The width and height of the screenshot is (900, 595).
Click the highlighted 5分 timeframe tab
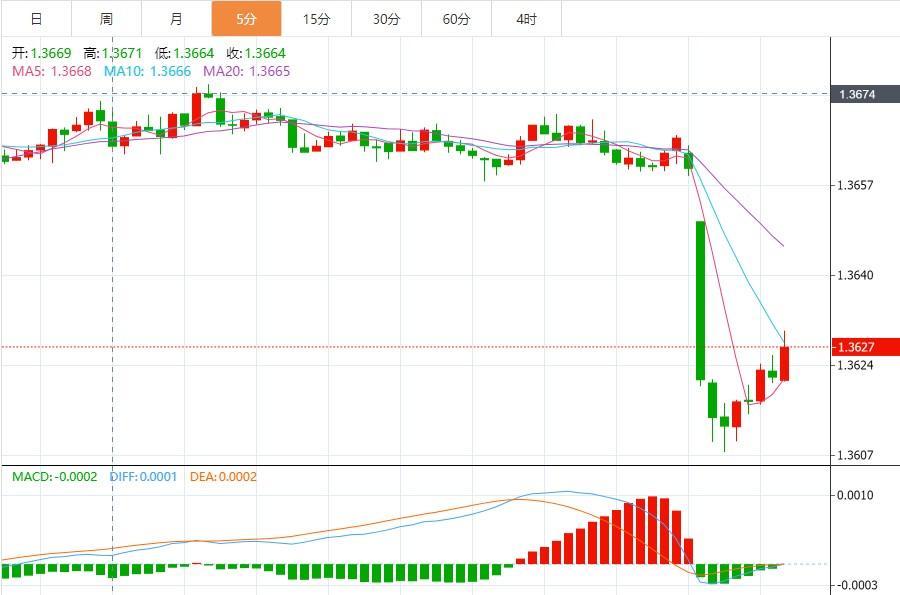pos(246,19)
